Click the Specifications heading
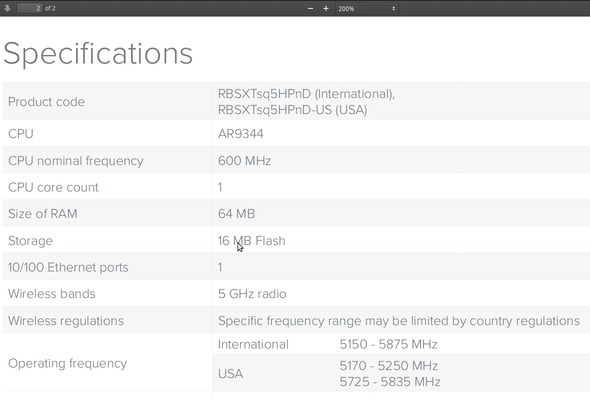This screenshot has height=400, width=590. 98,53
